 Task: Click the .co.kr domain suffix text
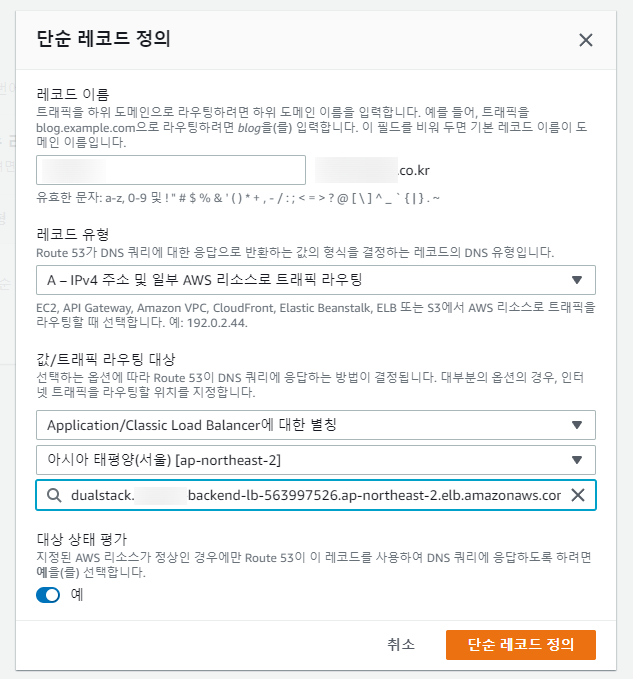pos(414,171)
